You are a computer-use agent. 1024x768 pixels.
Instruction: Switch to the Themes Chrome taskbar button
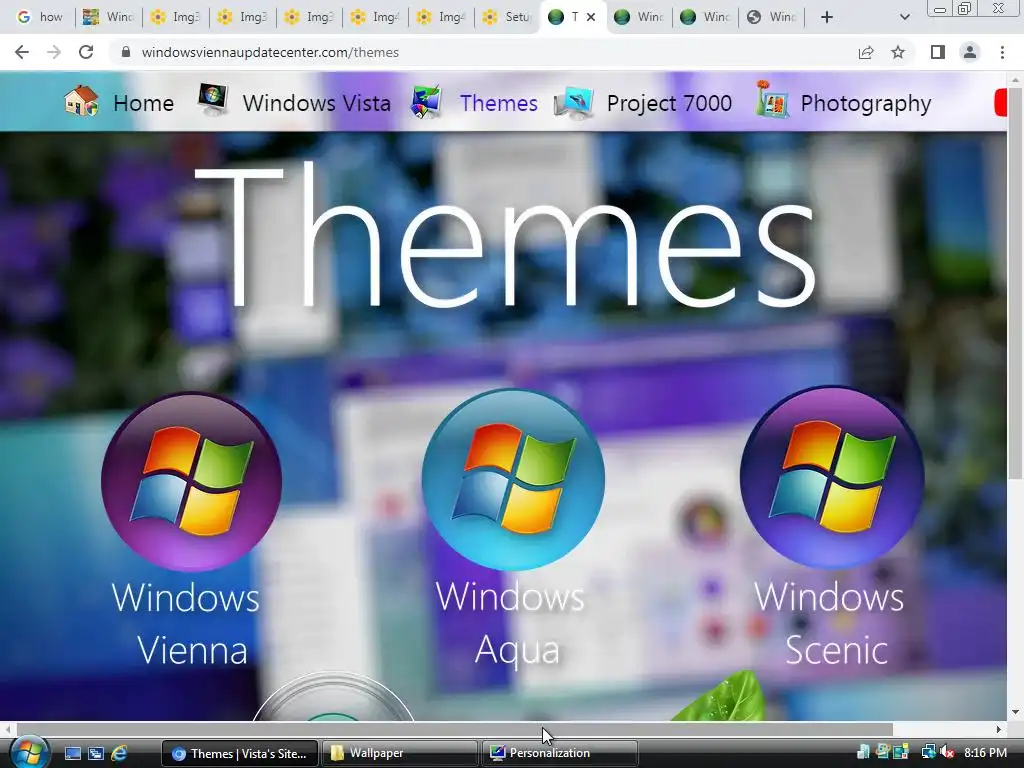point(240,754)
